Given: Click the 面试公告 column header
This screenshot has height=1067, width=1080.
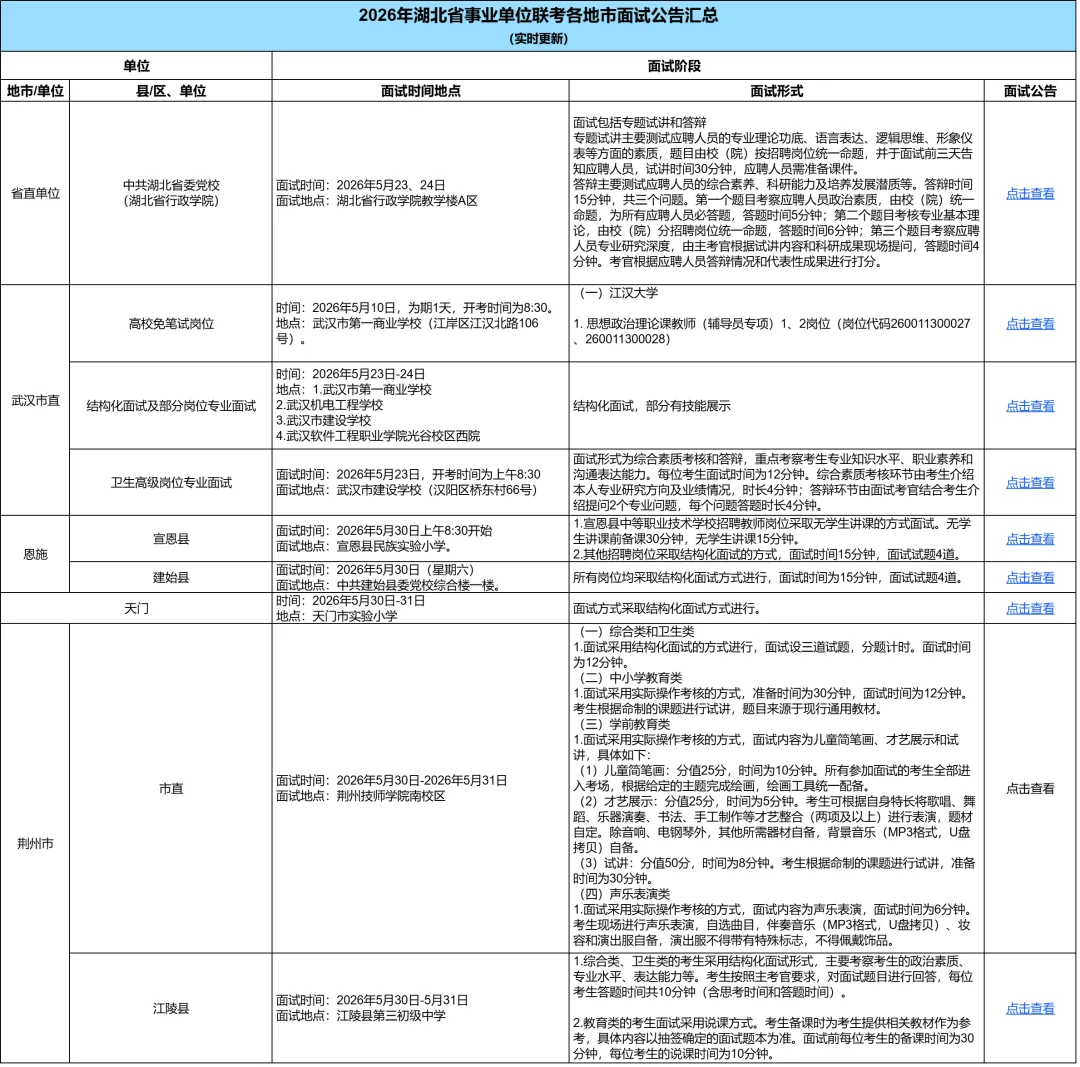Looking at the screenshot, I should point(1030,91).
